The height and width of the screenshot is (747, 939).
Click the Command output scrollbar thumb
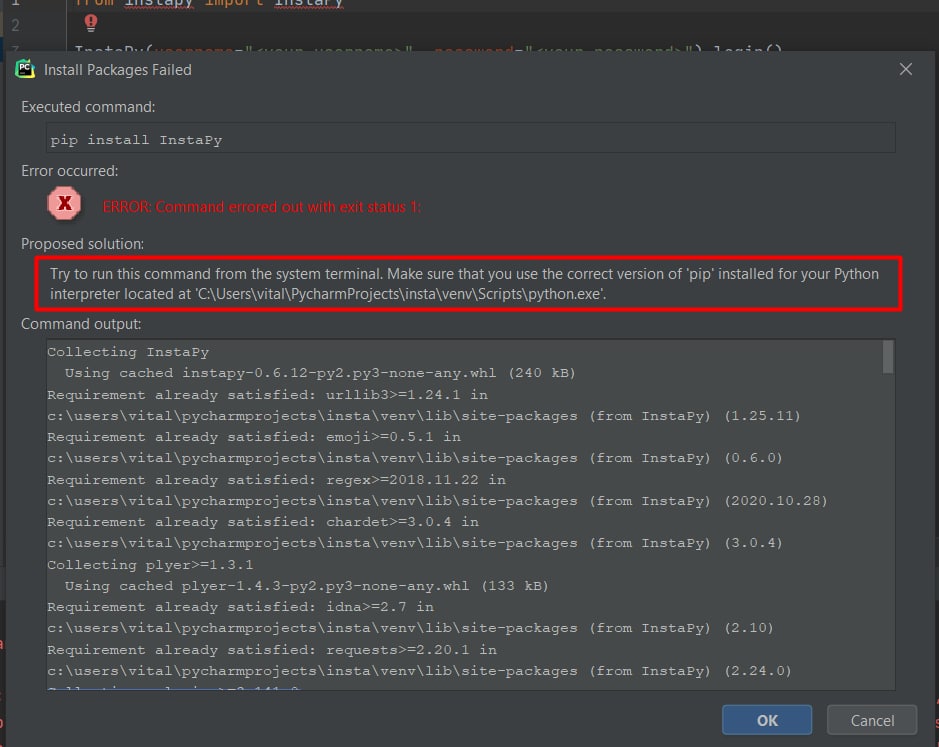888,357
